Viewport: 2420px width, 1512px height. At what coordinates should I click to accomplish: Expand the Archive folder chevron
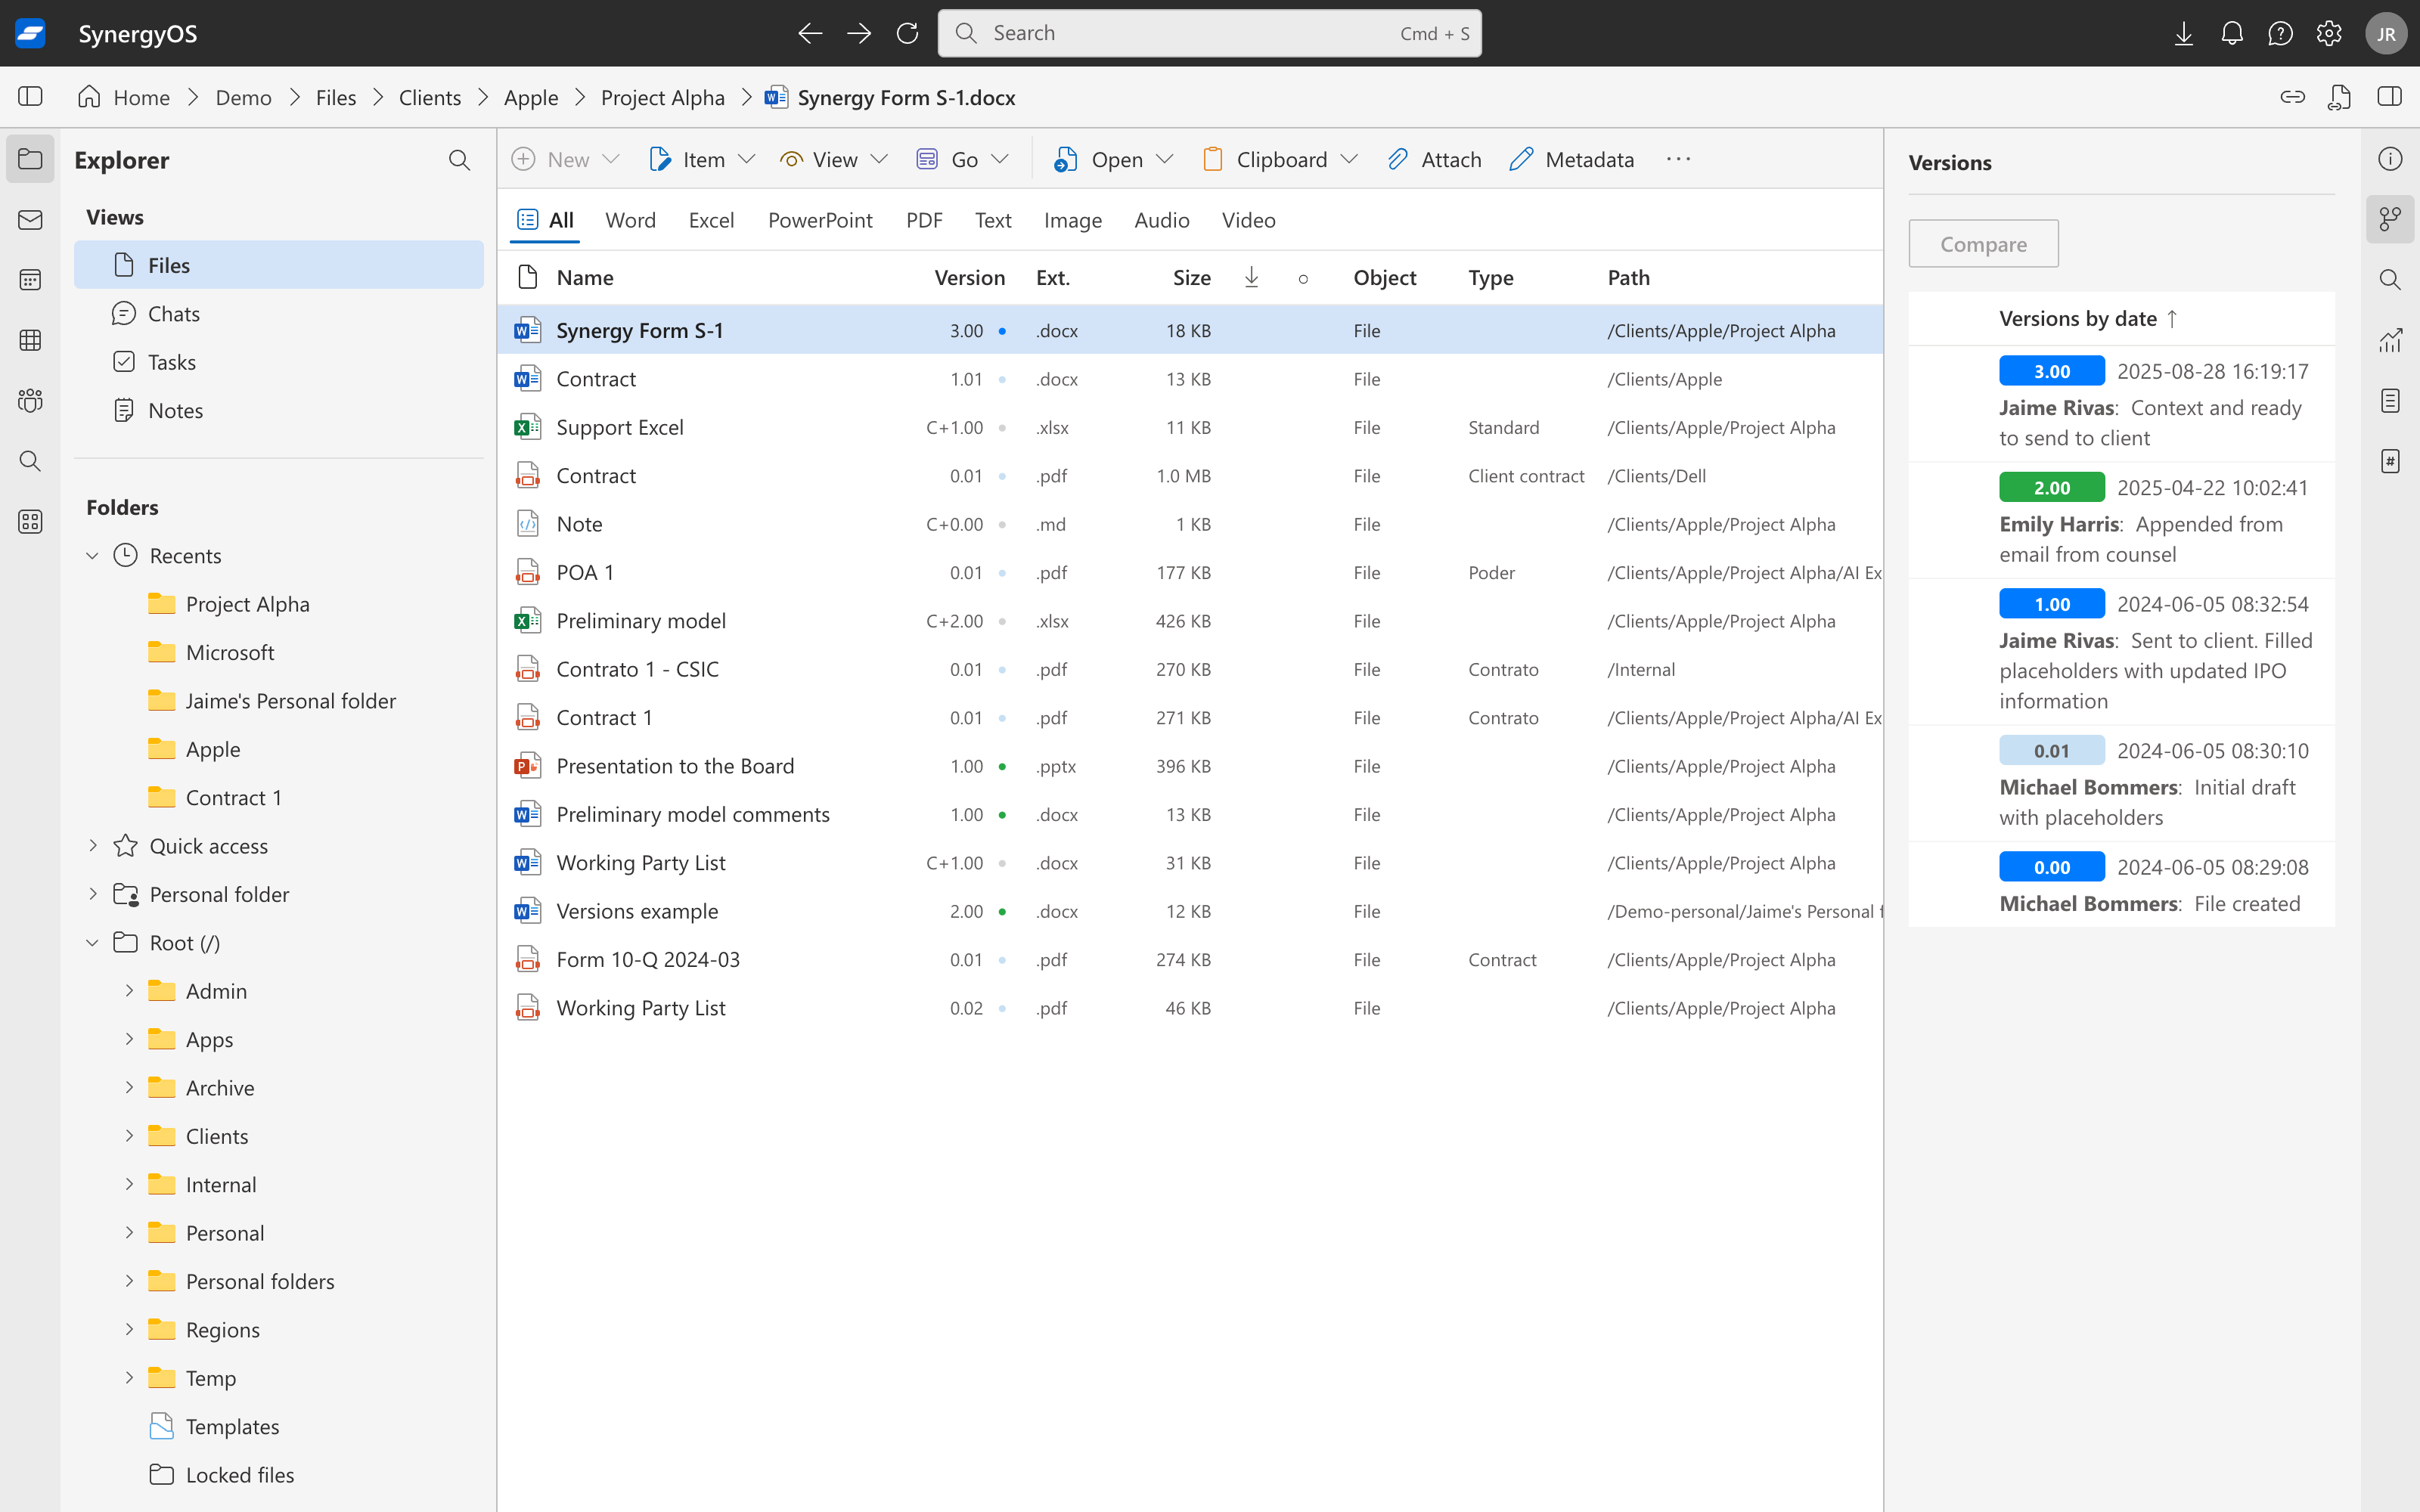[129, 1088]
